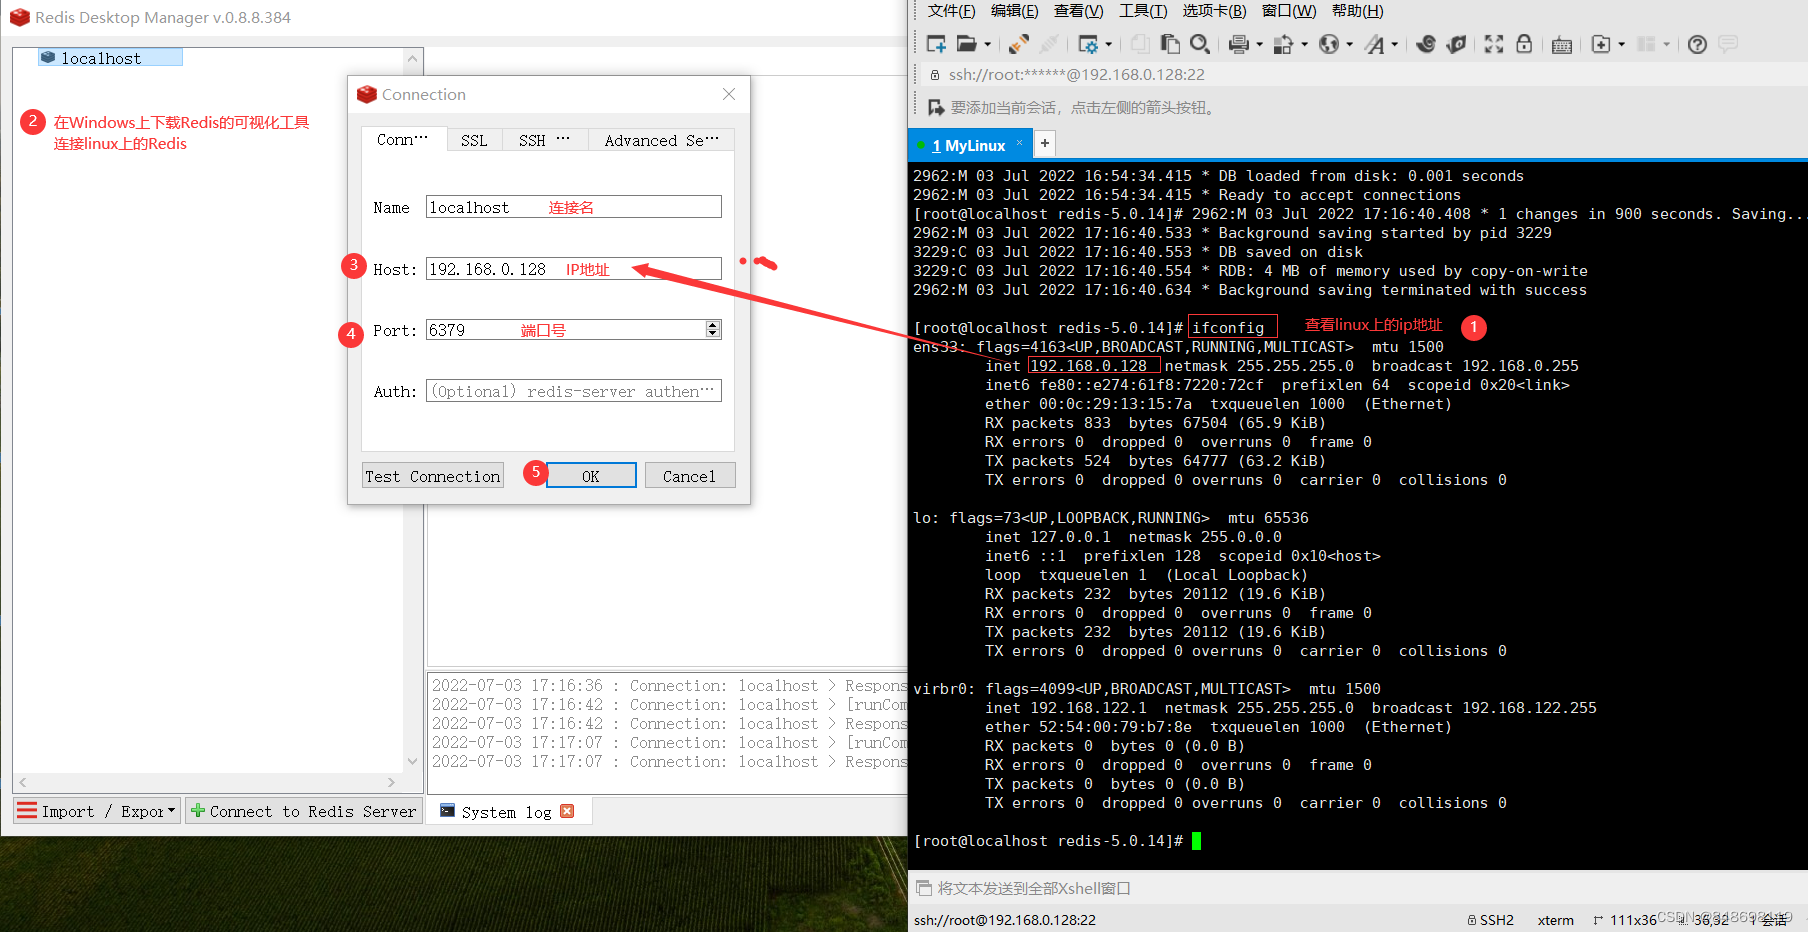
Task: Click the add current session arrow icon
Action: point(936,107)
